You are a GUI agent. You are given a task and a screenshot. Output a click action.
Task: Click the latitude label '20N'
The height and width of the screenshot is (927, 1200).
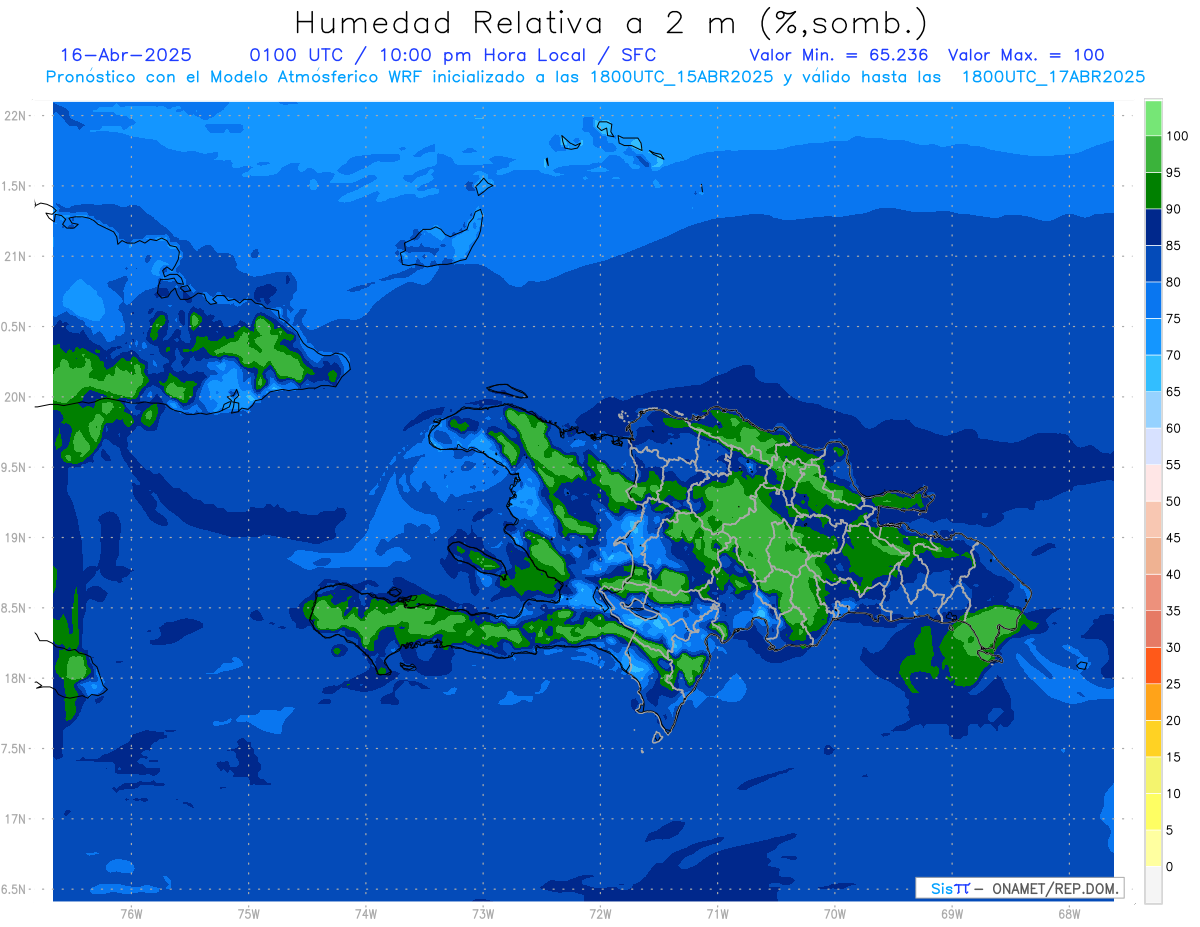coord(17,397)
